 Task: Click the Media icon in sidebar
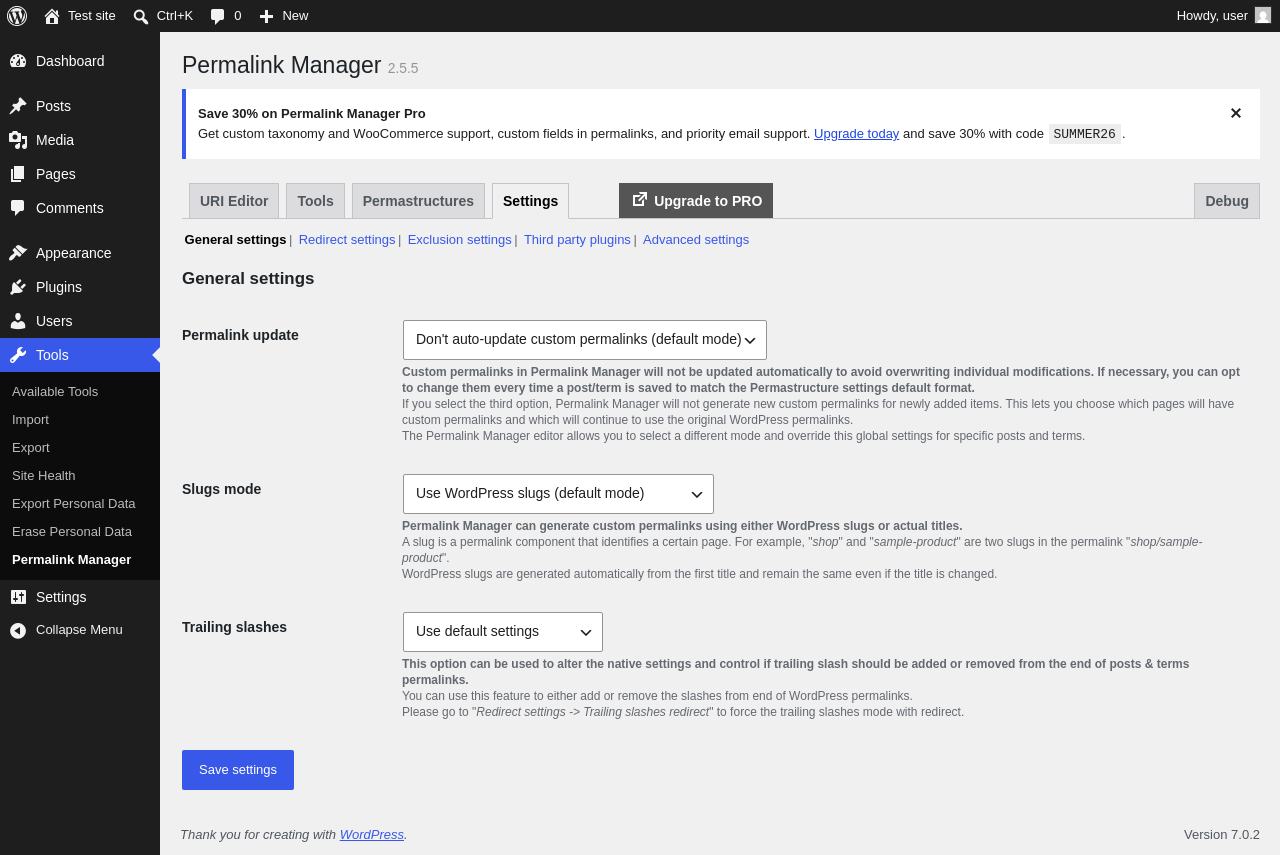coord(18,140)
